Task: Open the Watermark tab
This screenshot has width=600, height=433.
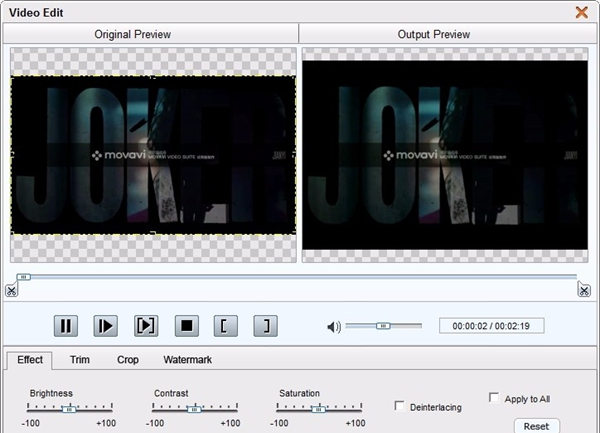Action: point(188,360)
